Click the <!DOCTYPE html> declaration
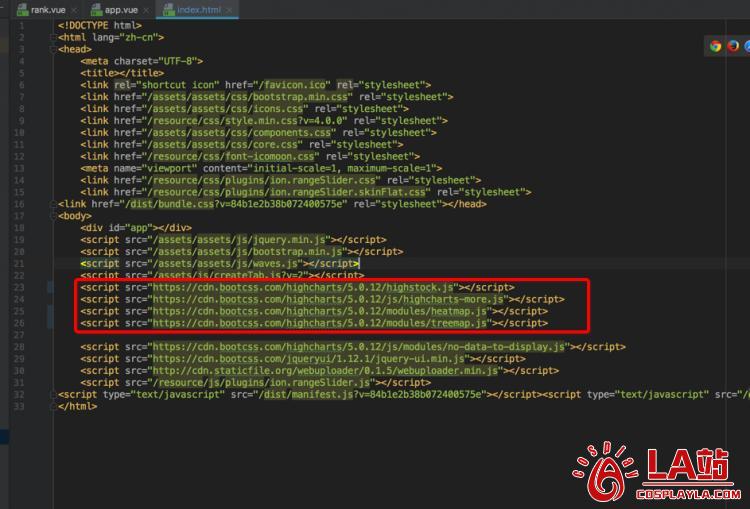This screenshot has height=509, width=750. pos(100,25)
